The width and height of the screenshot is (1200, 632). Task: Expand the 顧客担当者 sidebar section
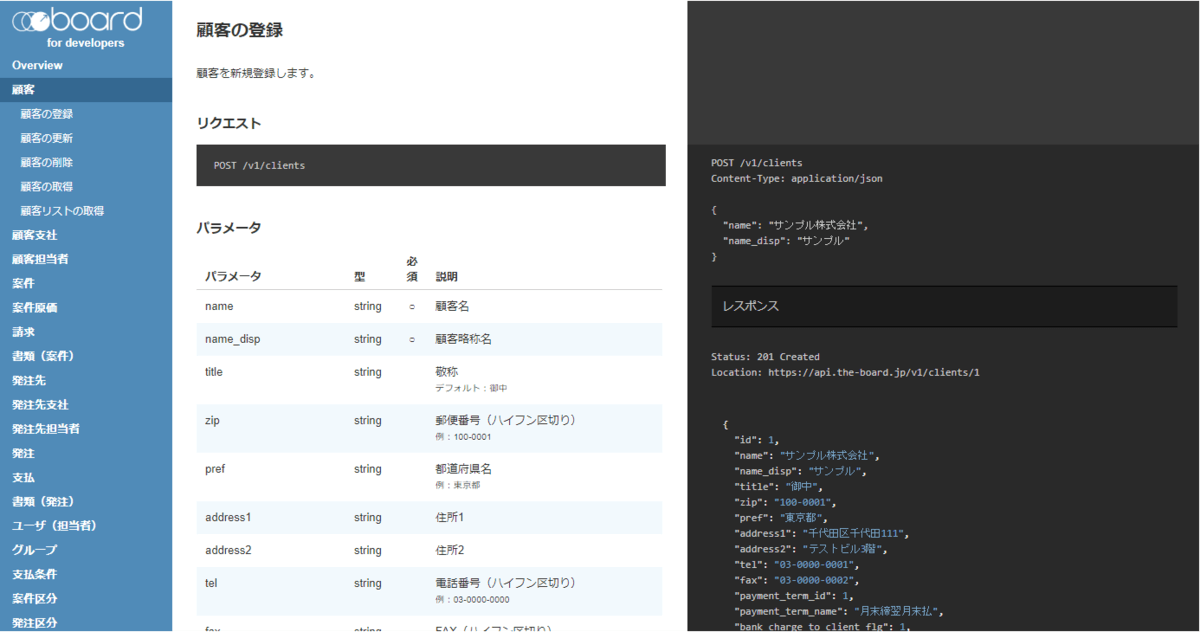[40, 259]
